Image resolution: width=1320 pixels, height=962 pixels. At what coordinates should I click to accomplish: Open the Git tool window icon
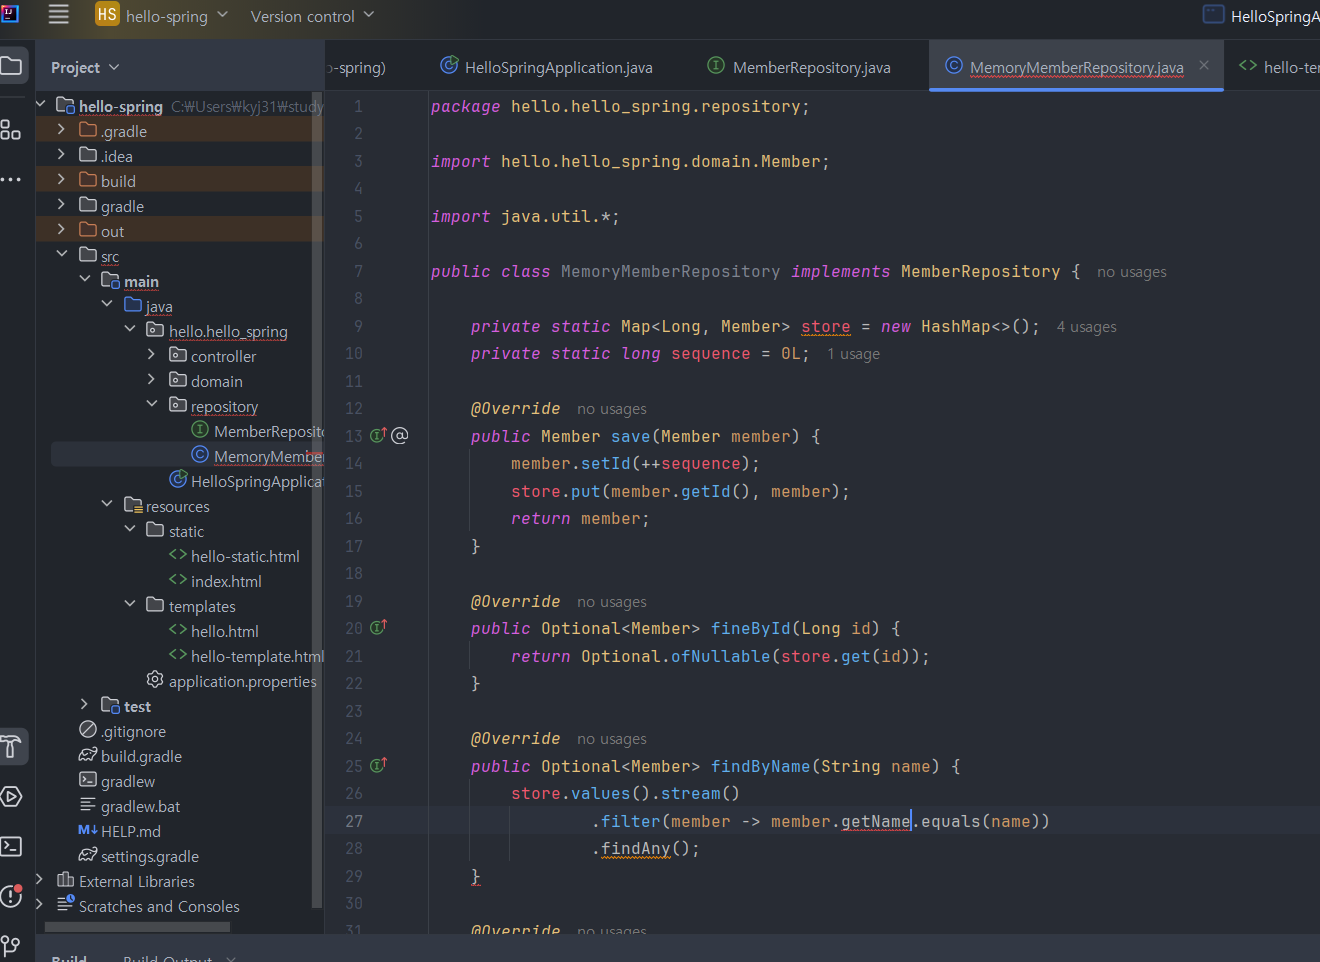11,945
